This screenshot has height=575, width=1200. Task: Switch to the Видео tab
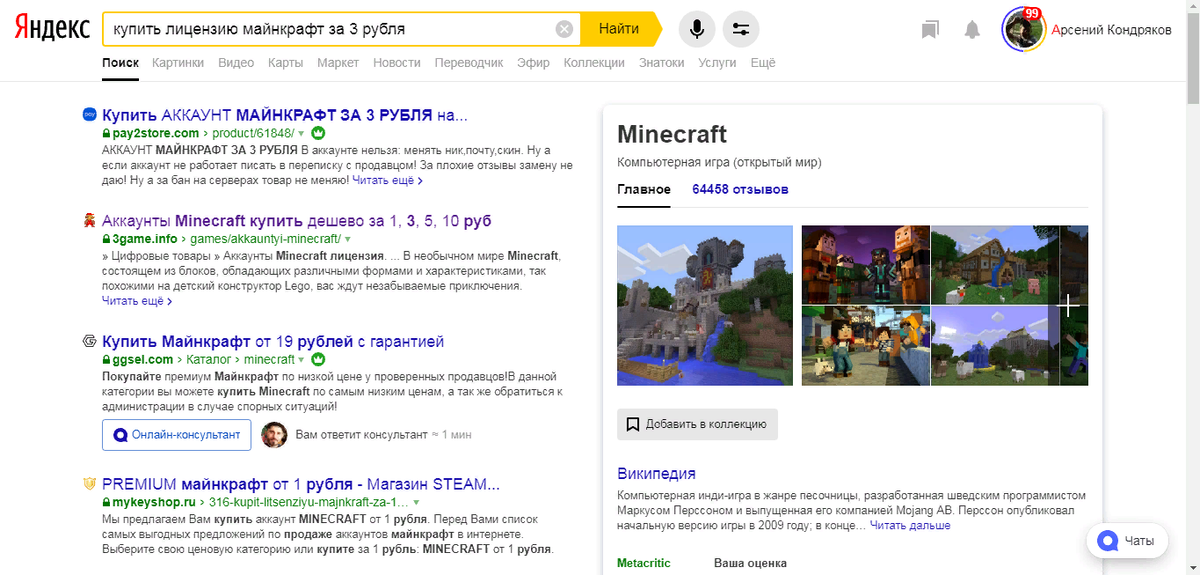236,62
